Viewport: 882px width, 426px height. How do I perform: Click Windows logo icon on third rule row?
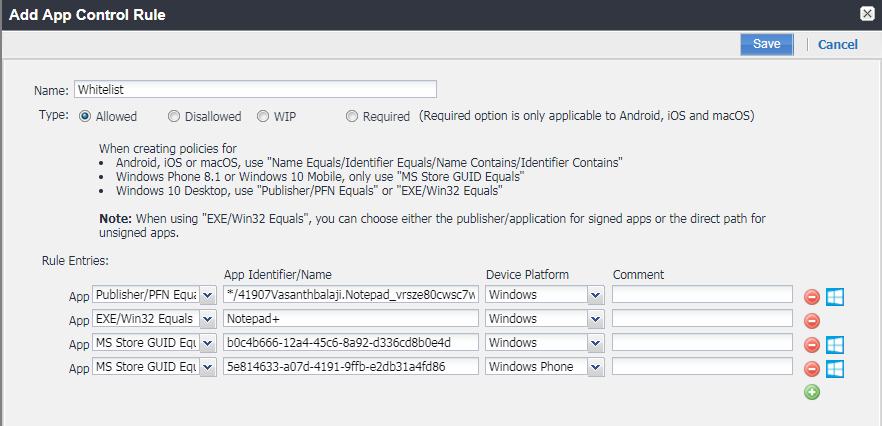coord(835,344)
